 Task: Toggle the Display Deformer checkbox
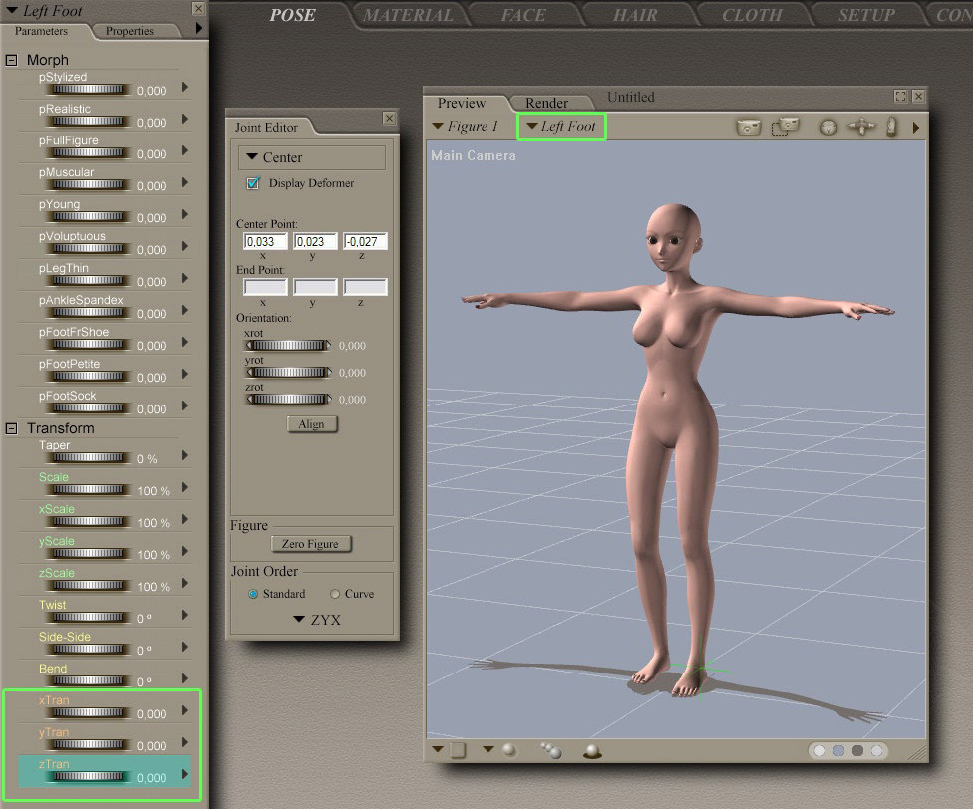point(253,184)
